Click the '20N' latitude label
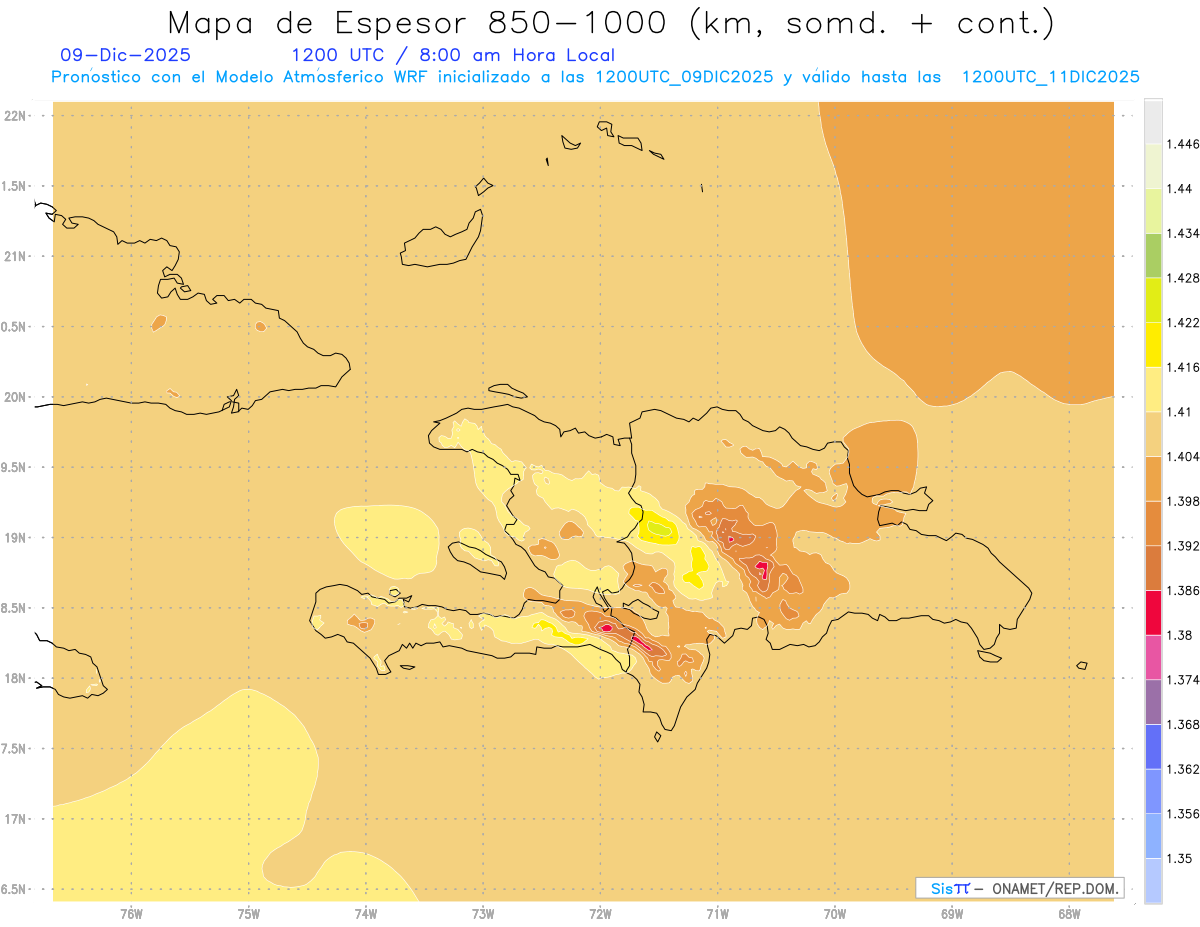 point(16,397)
